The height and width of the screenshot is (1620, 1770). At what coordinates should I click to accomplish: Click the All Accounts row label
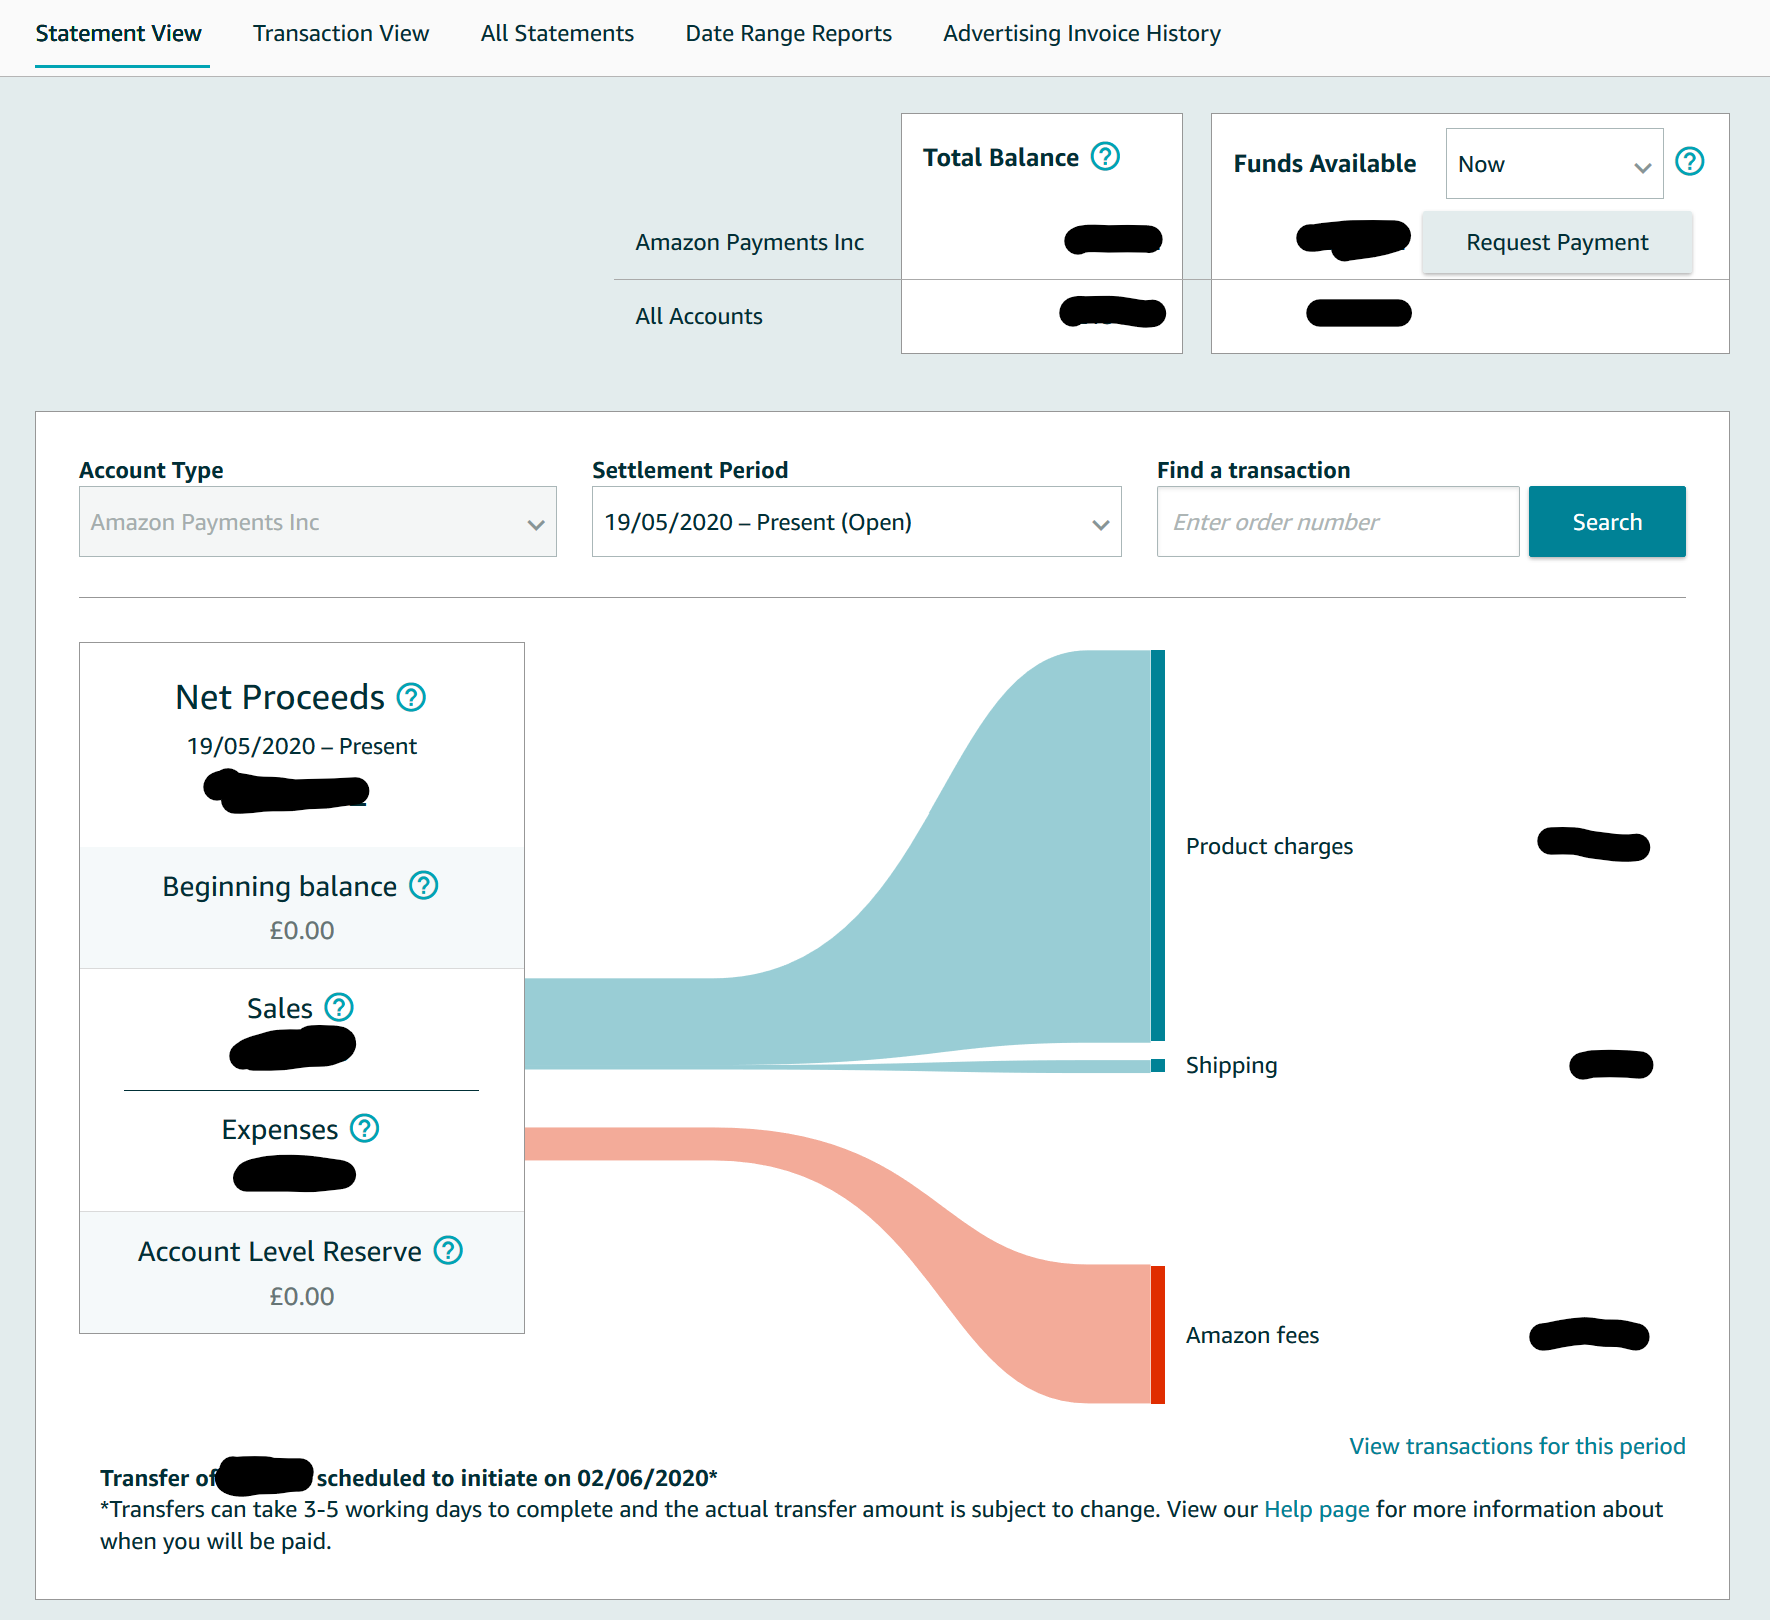pyautogui.click(x=699, y=317)
